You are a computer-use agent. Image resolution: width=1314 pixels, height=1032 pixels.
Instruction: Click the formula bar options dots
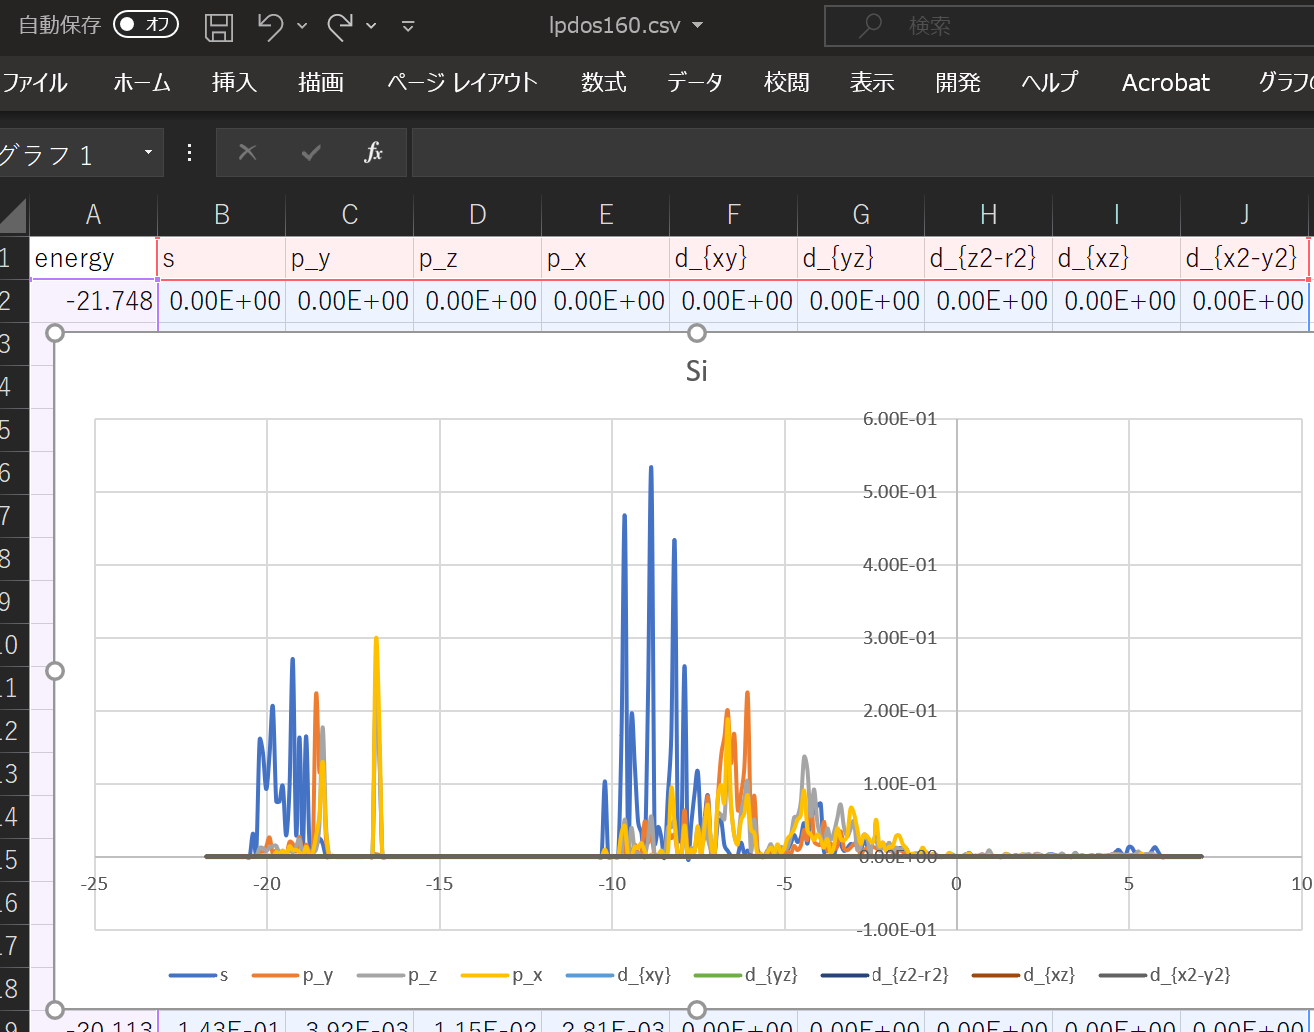189,153
